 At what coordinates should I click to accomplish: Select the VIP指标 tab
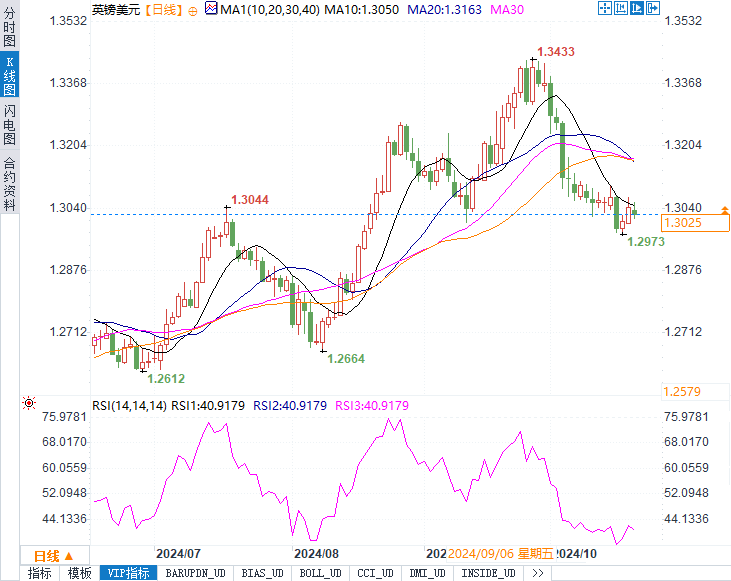tap(129, 573)
